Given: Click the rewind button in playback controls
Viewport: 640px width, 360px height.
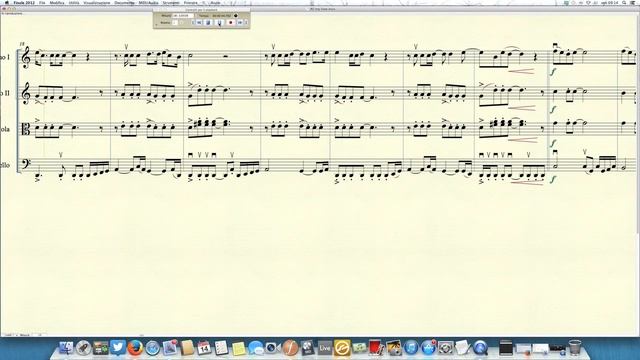Looking at the screenshot, I should pyautogui.click(x=199, y=22).
